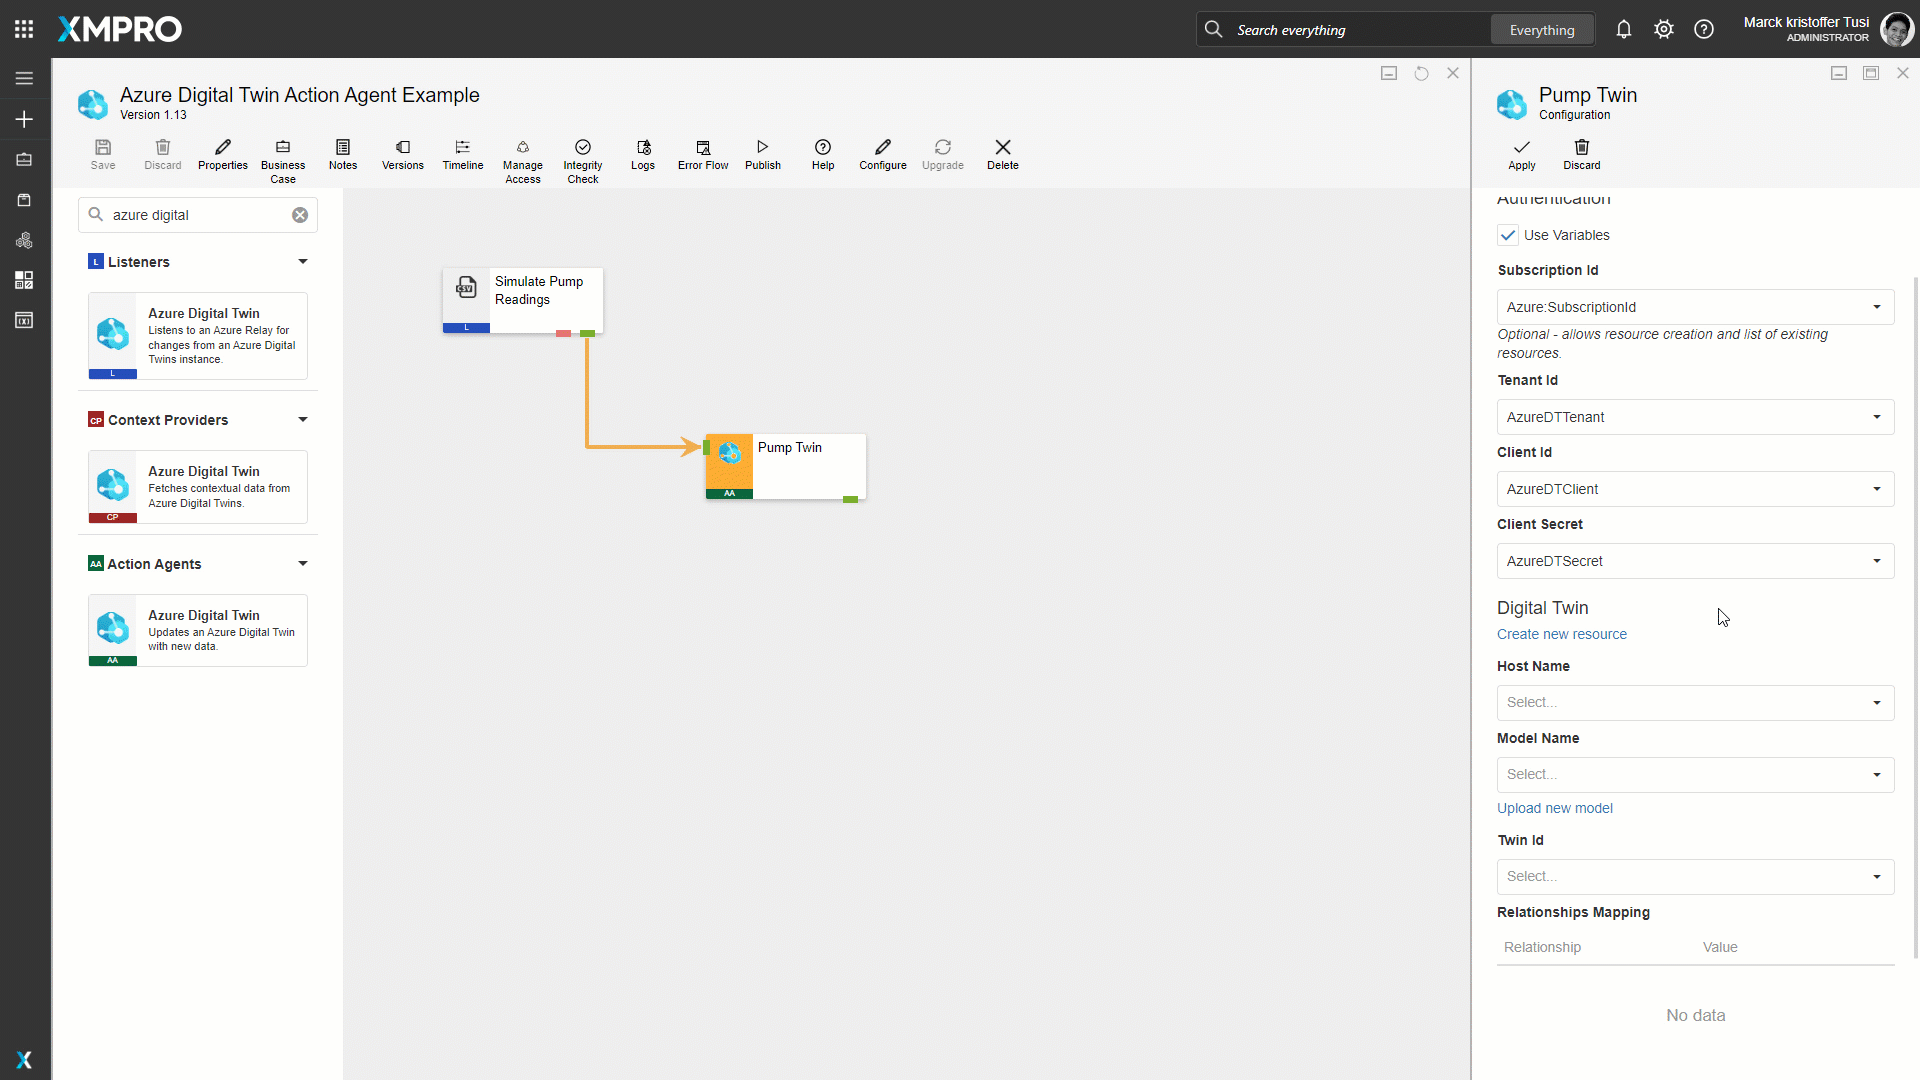1920x1080 pixels.
Task: Collapse the Listeners section
Action: click(302, 262)
